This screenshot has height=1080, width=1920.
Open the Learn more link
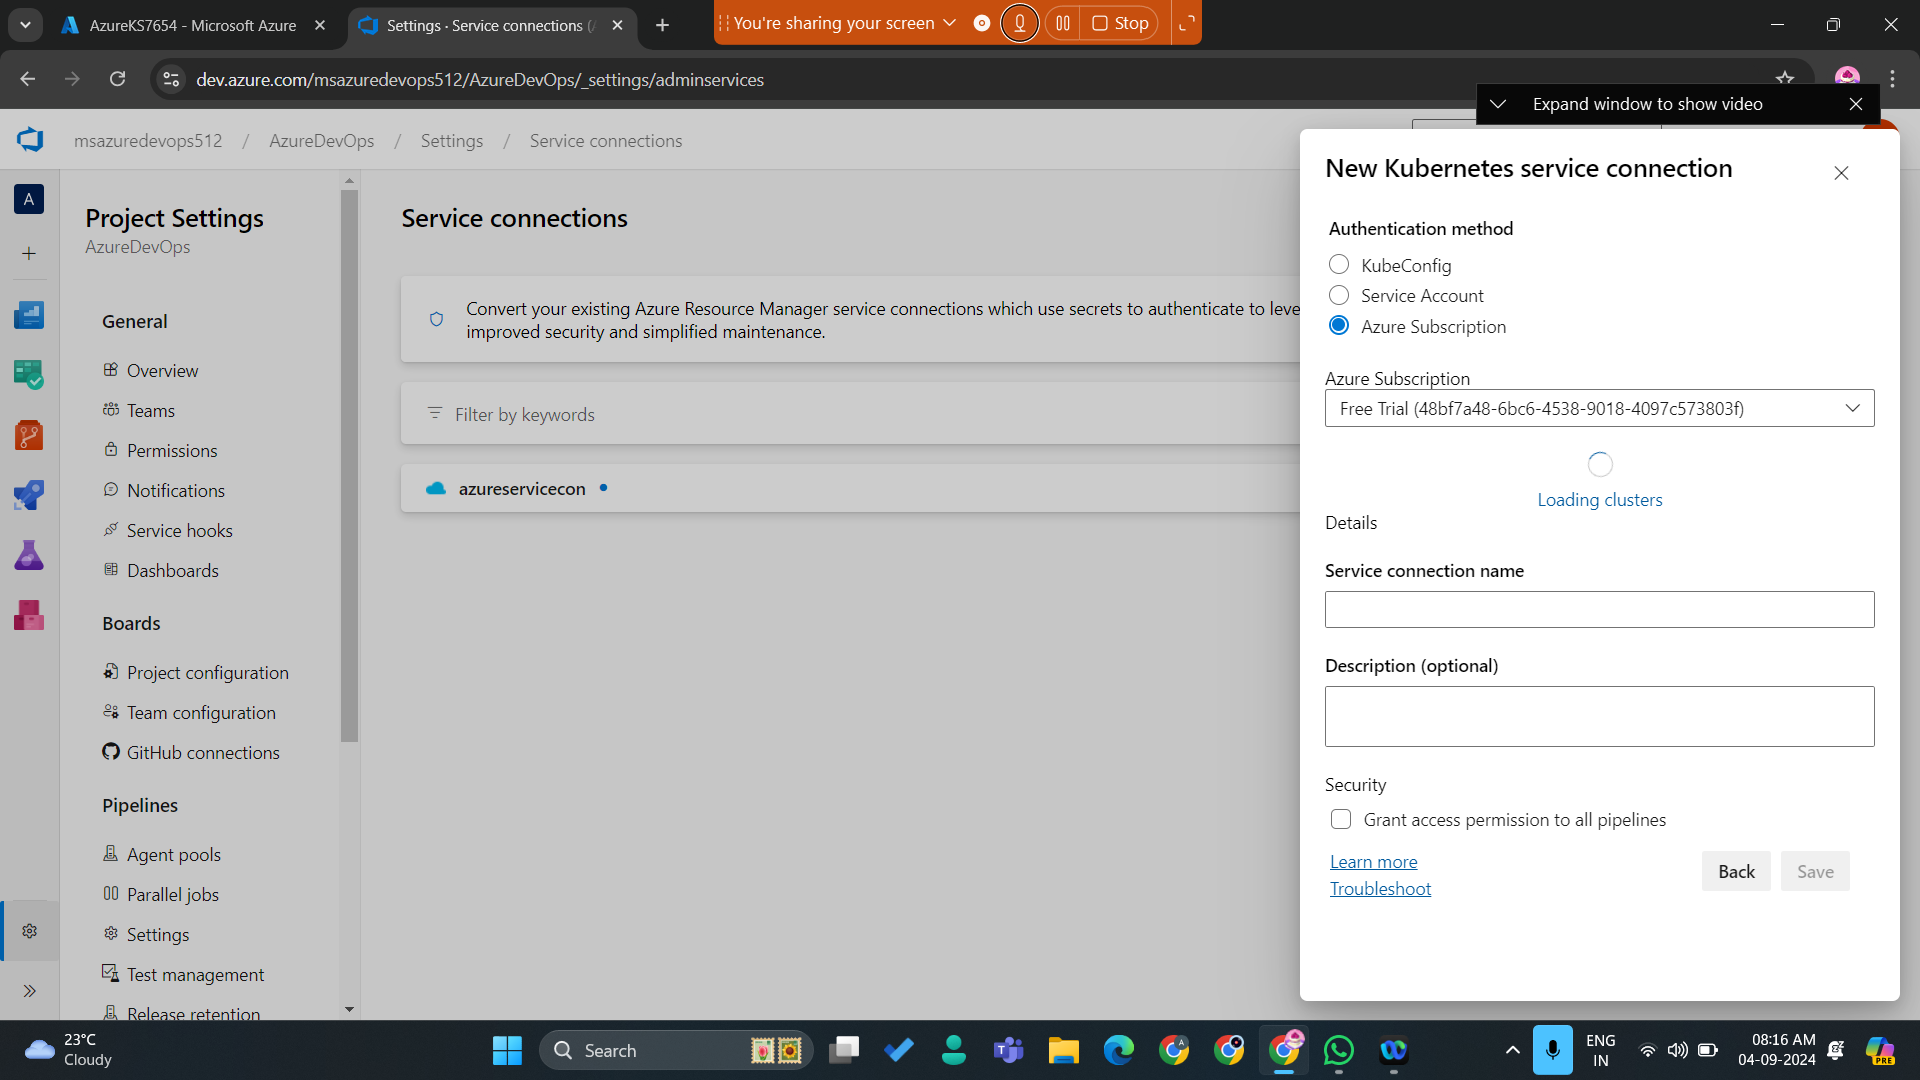1373,861
